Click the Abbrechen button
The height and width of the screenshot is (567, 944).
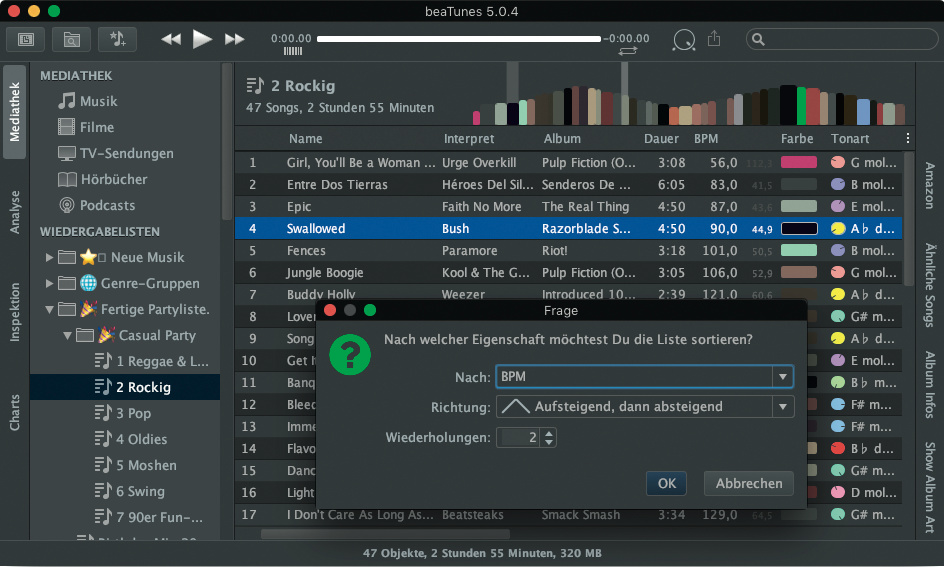(749, 484)
